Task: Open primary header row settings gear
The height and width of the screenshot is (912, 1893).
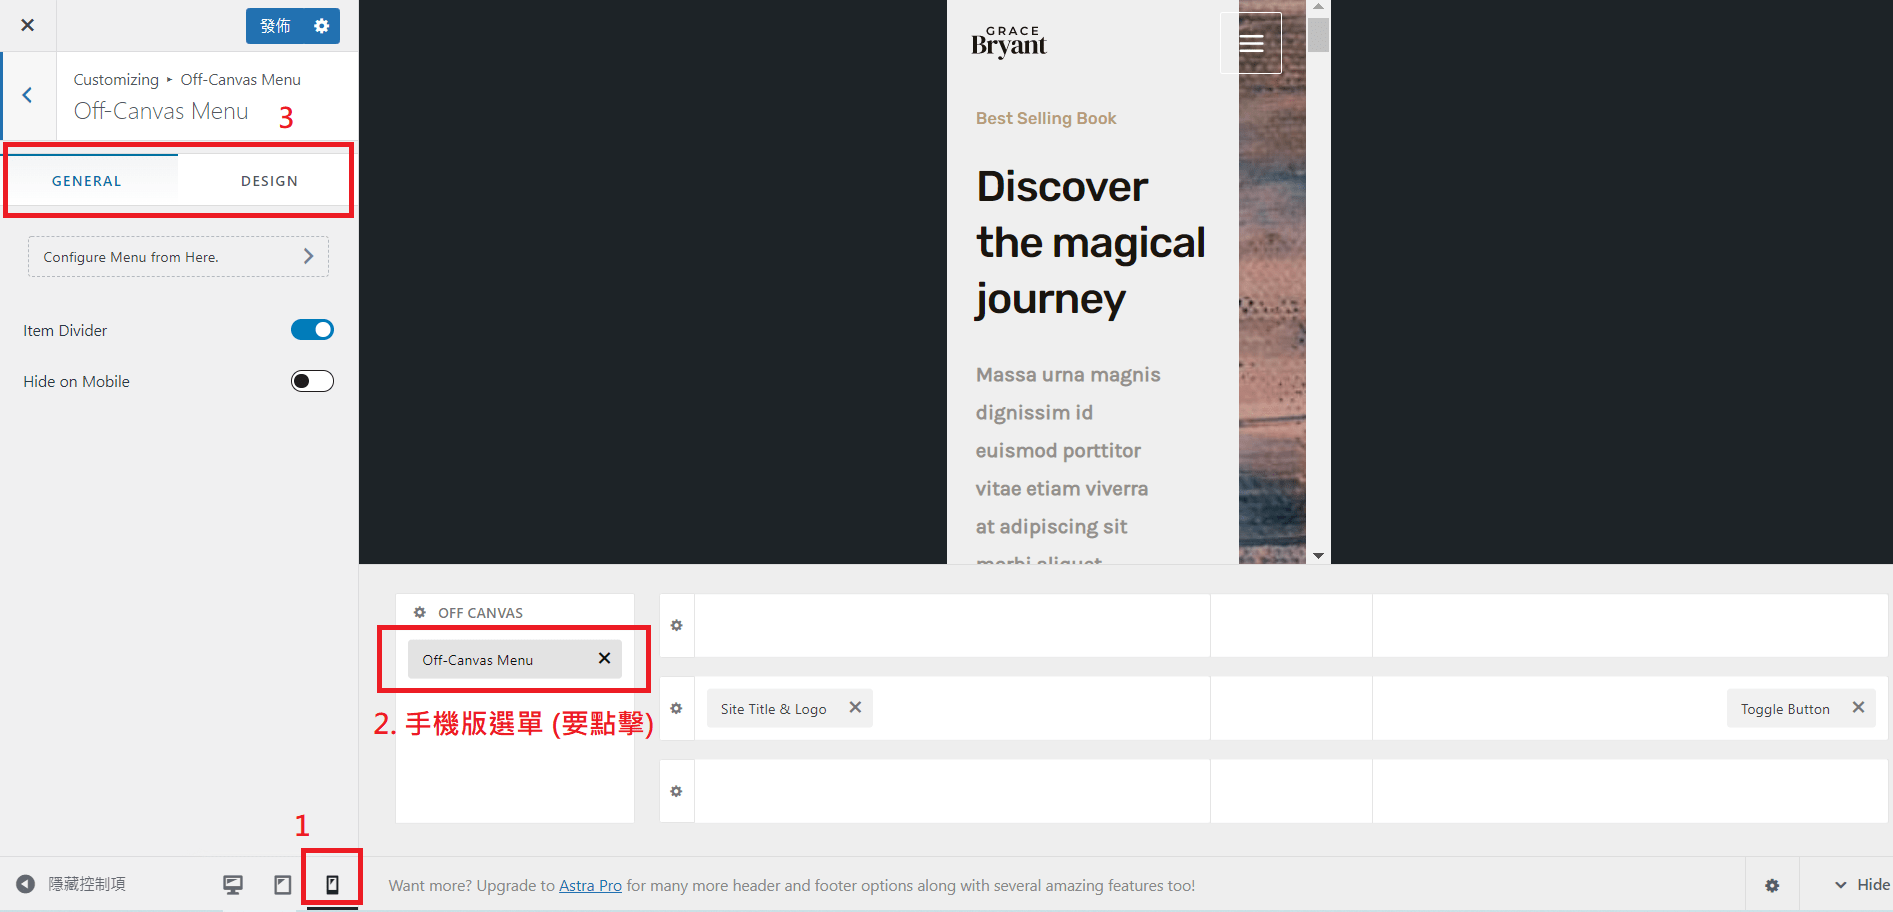Action: (x=677, y=708)
